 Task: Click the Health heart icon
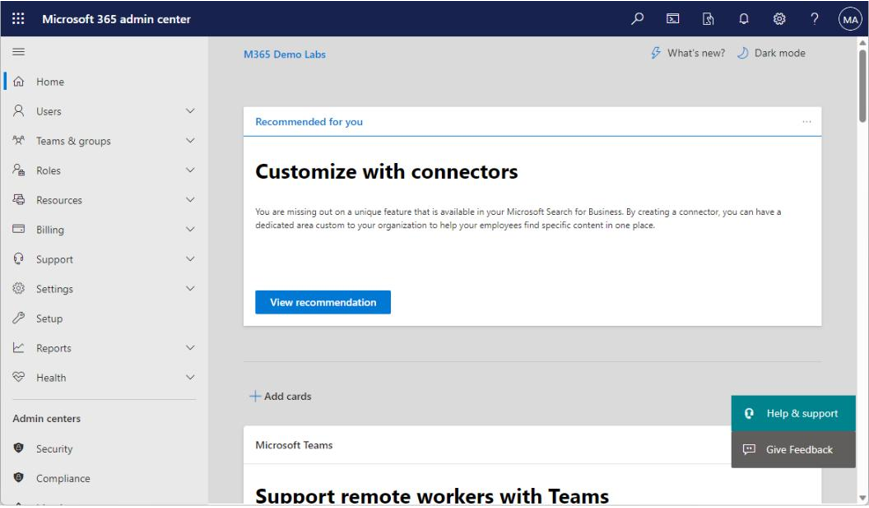tap(18, 377)
